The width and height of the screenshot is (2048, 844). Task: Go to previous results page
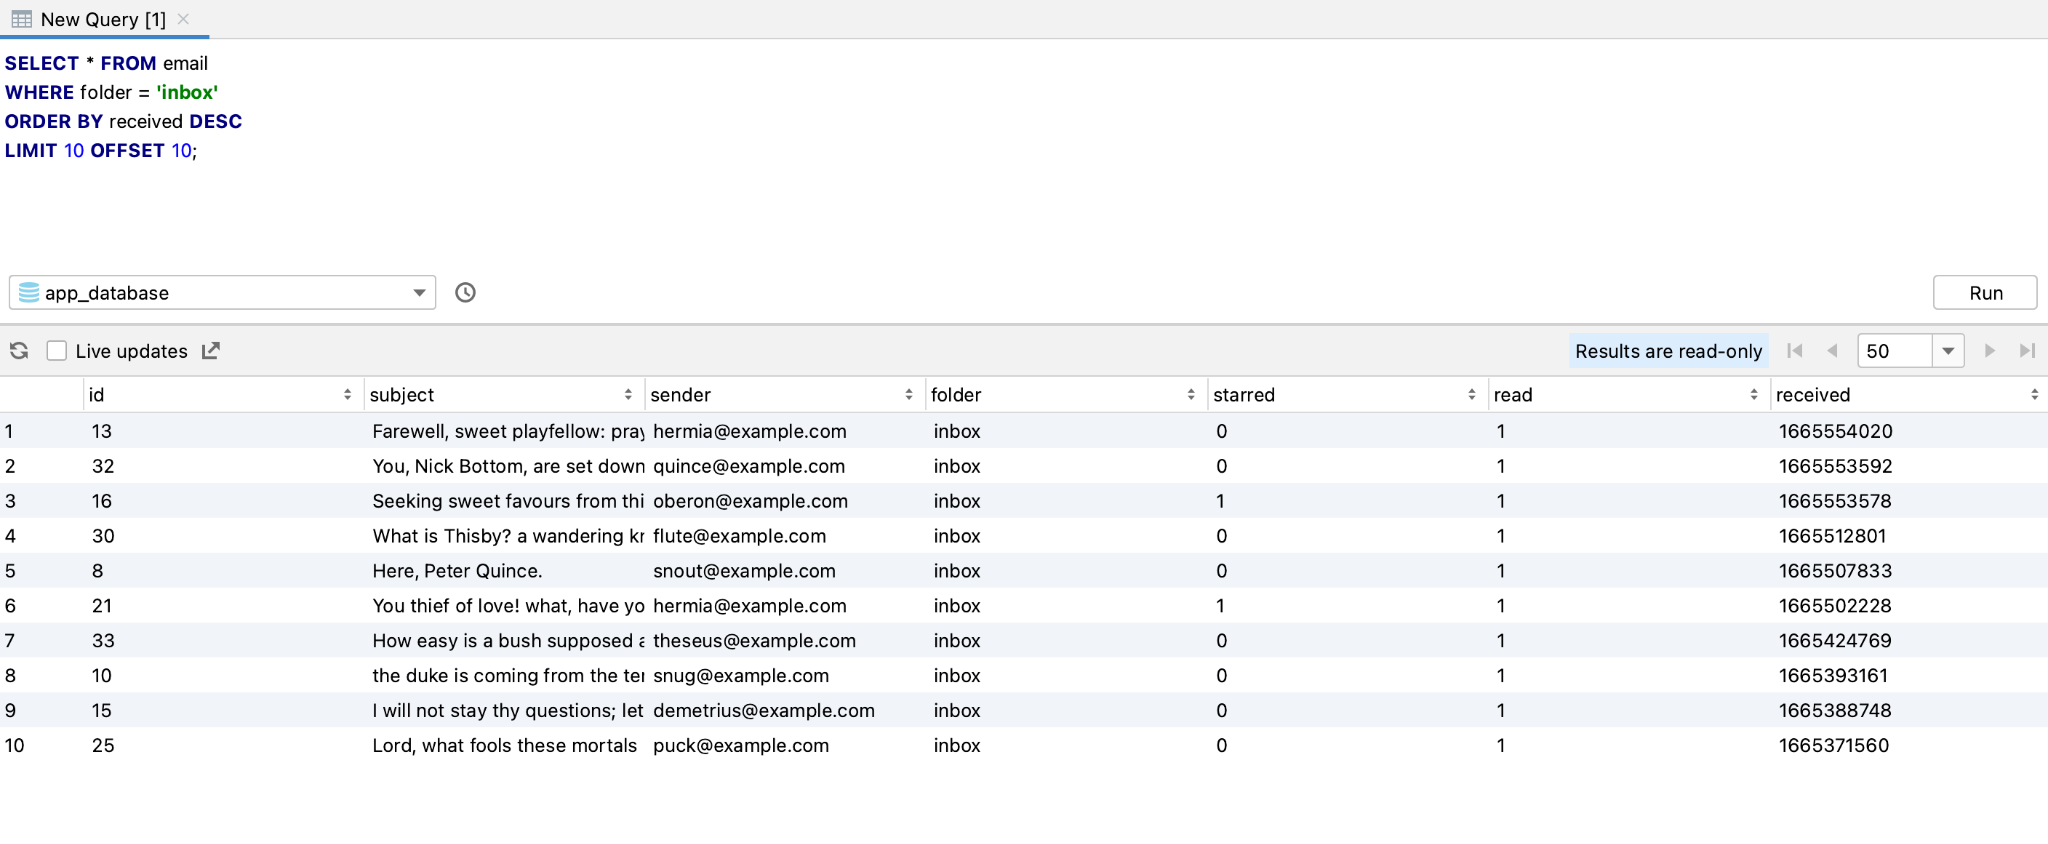[1832, 351]
